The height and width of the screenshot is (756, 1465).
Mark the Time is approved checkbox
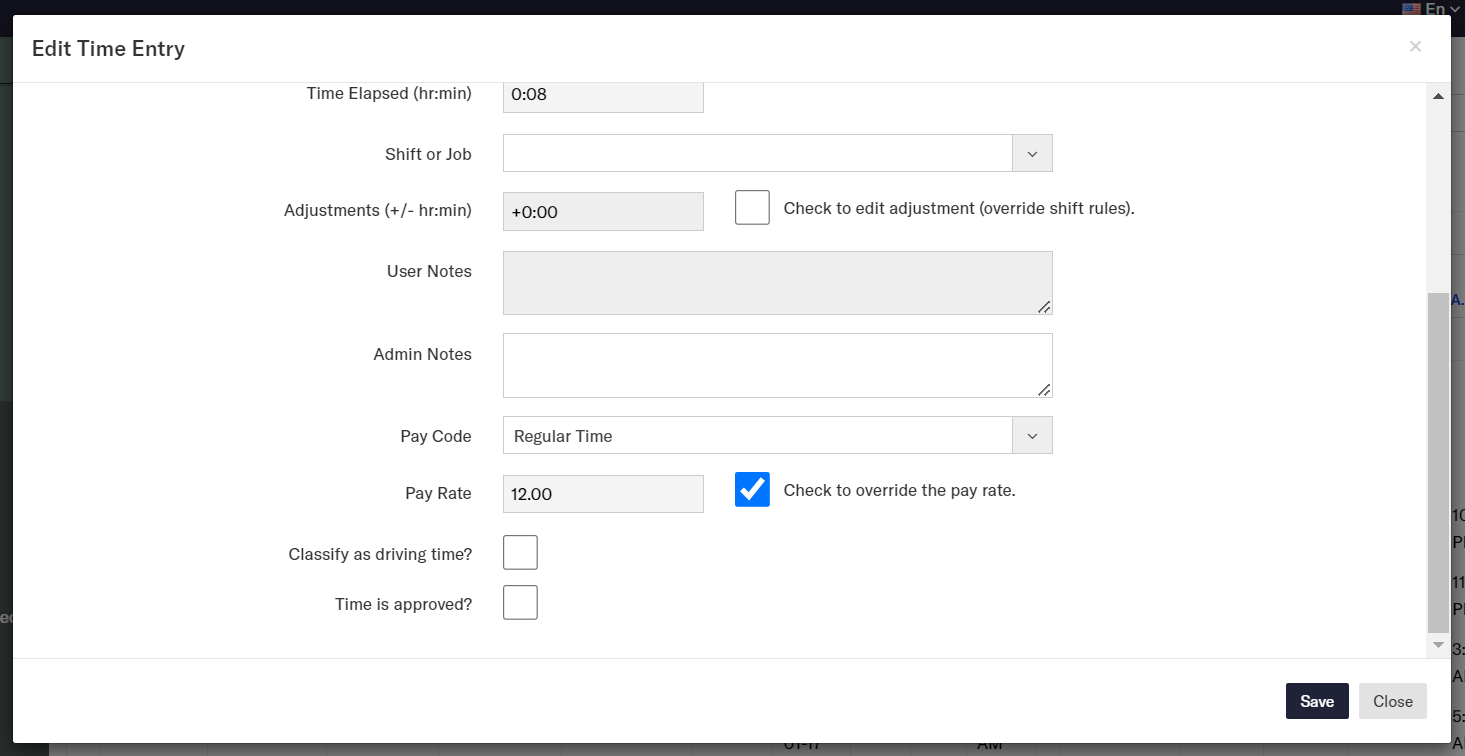[520, 603]
